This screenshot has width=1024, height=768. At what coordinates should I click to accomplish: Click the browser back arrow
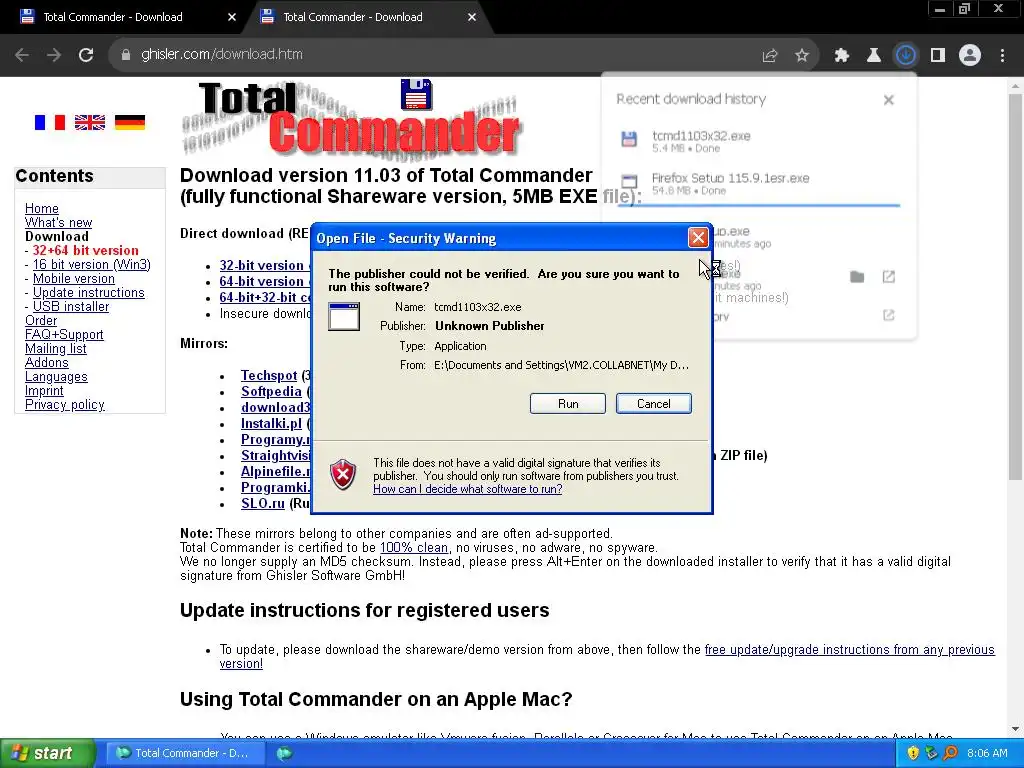tap(22, 55)
